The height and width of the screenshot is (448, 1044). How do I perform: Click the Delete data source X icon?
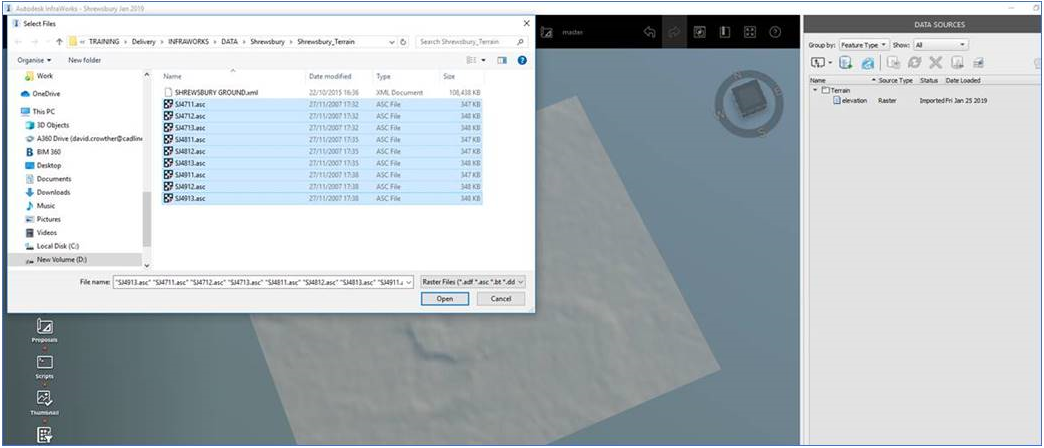coord(935,63)
